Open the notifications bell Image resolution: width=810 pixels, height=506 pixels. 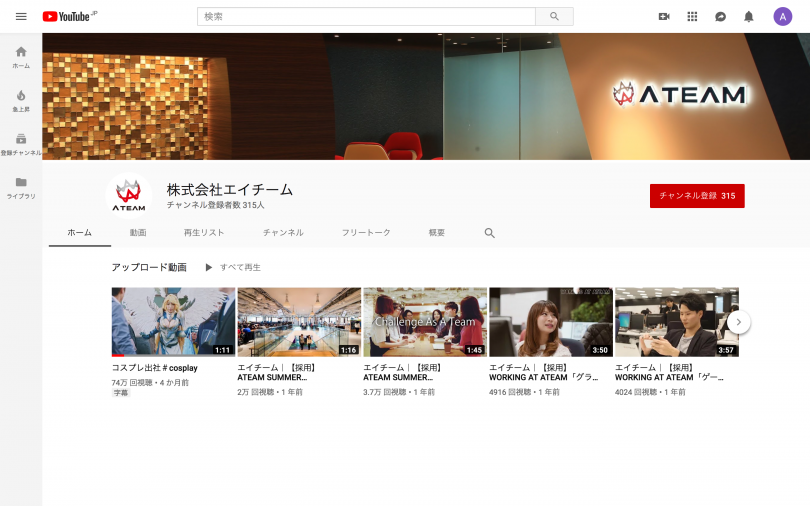point(749,17)
